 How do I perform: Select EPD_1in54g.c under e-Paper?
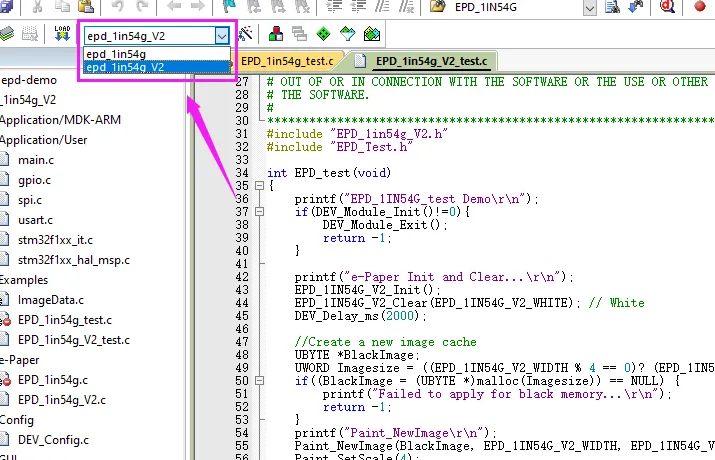[x=53, y=380]
